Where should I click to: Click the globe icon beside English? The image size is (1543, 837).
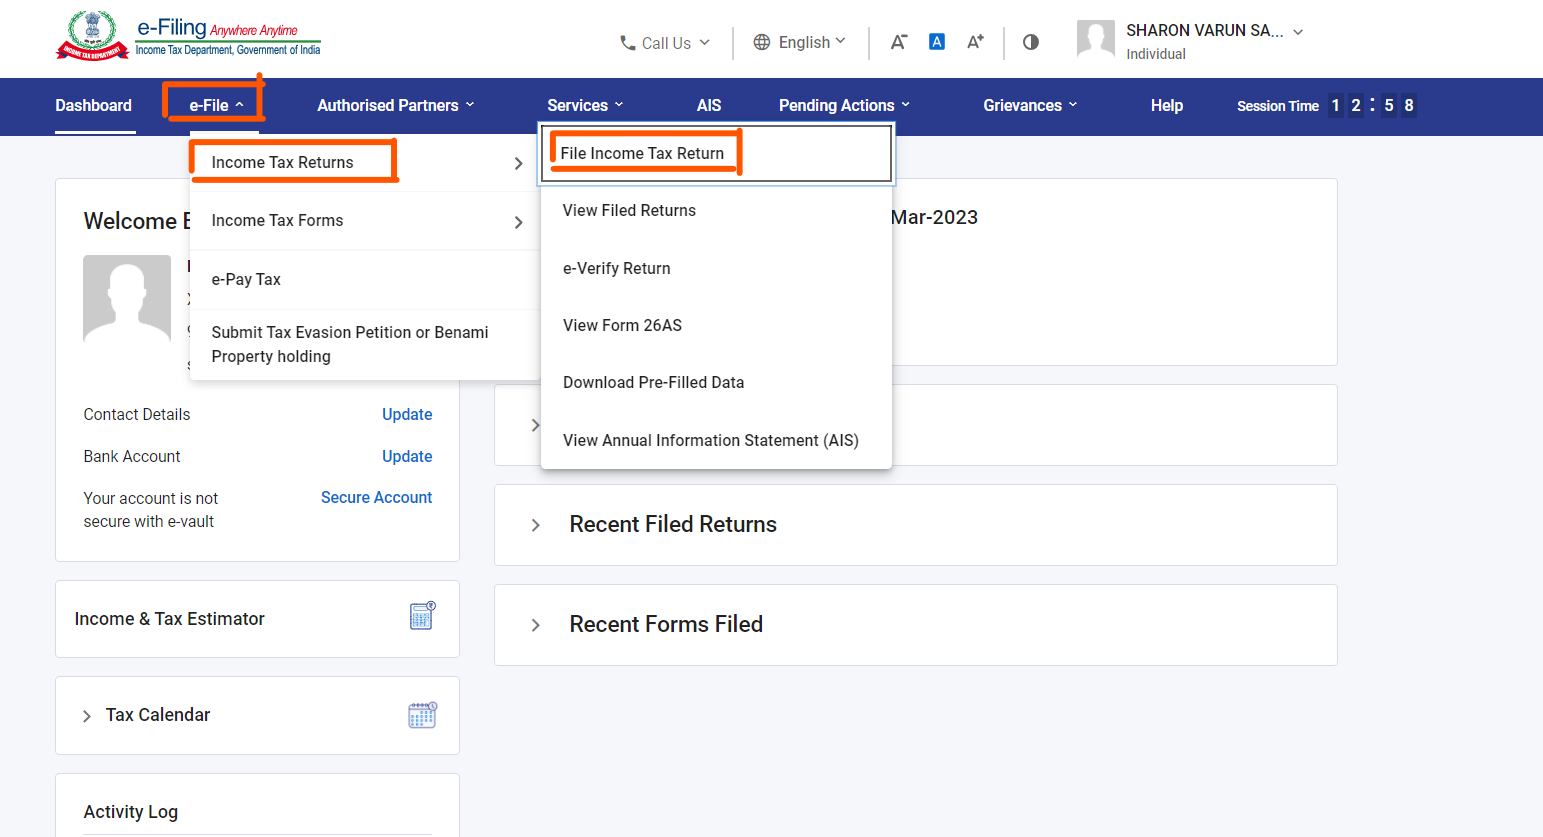coord(763,42)
